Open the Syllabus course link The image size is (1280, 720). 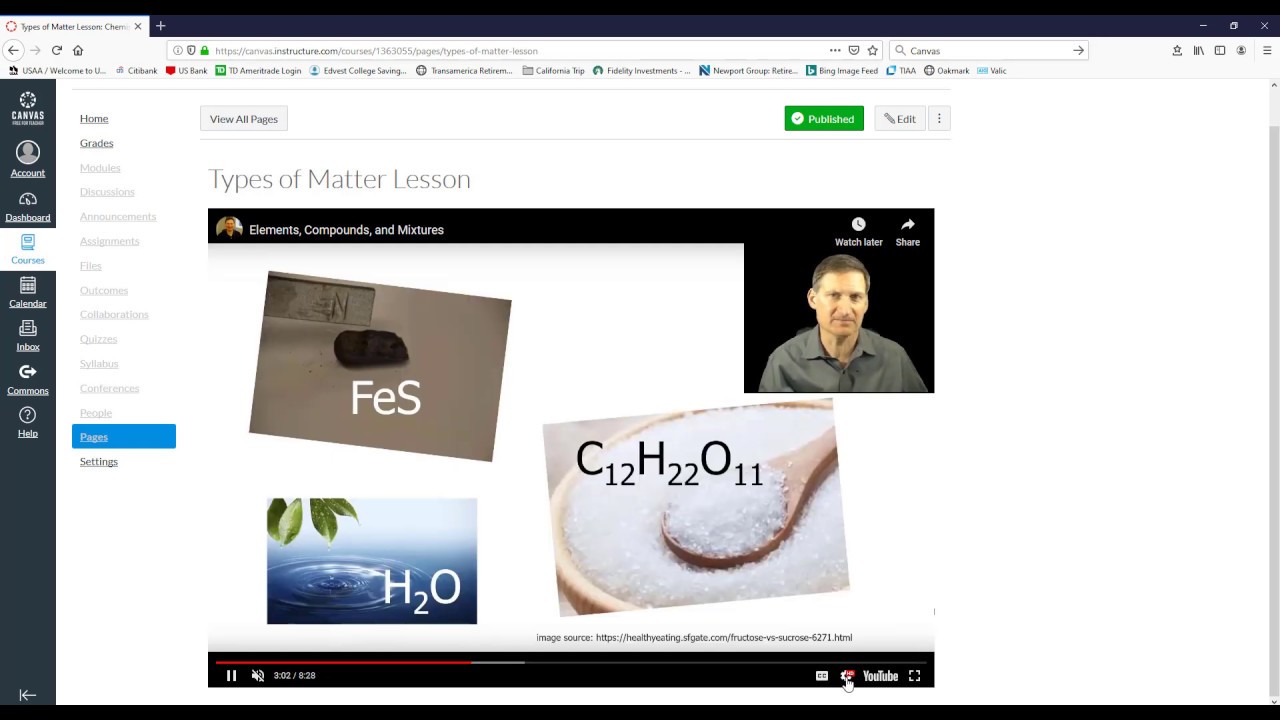(99, 363)
